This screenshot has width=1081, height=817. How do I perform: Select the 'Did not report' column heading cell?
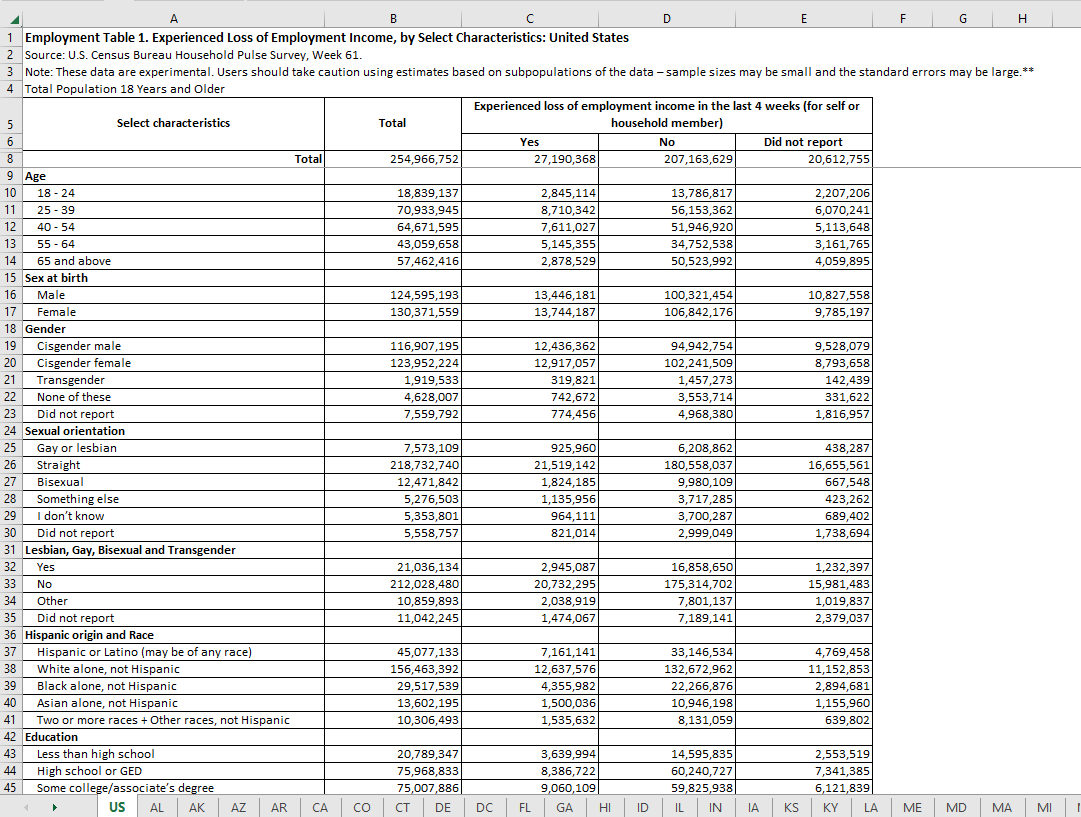click(x=802, y=142)
